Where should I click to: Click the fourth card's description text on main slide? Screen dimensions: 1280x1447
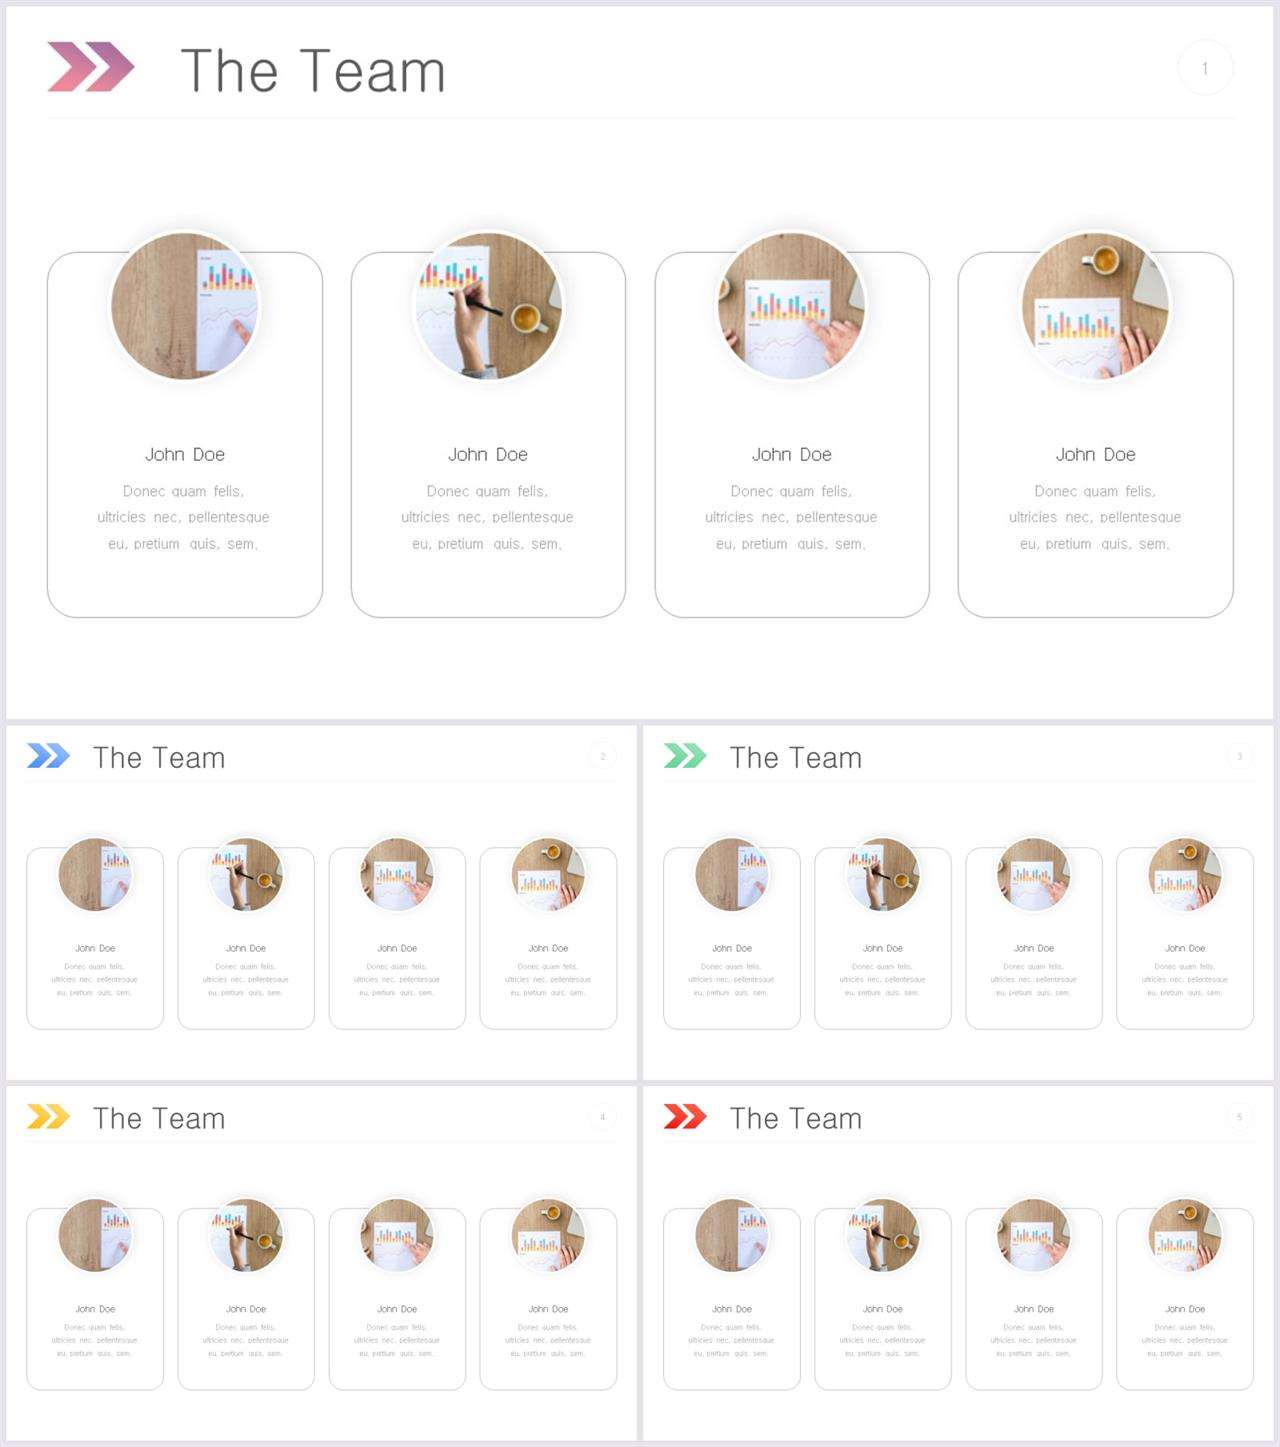[x=1095, y=517]
